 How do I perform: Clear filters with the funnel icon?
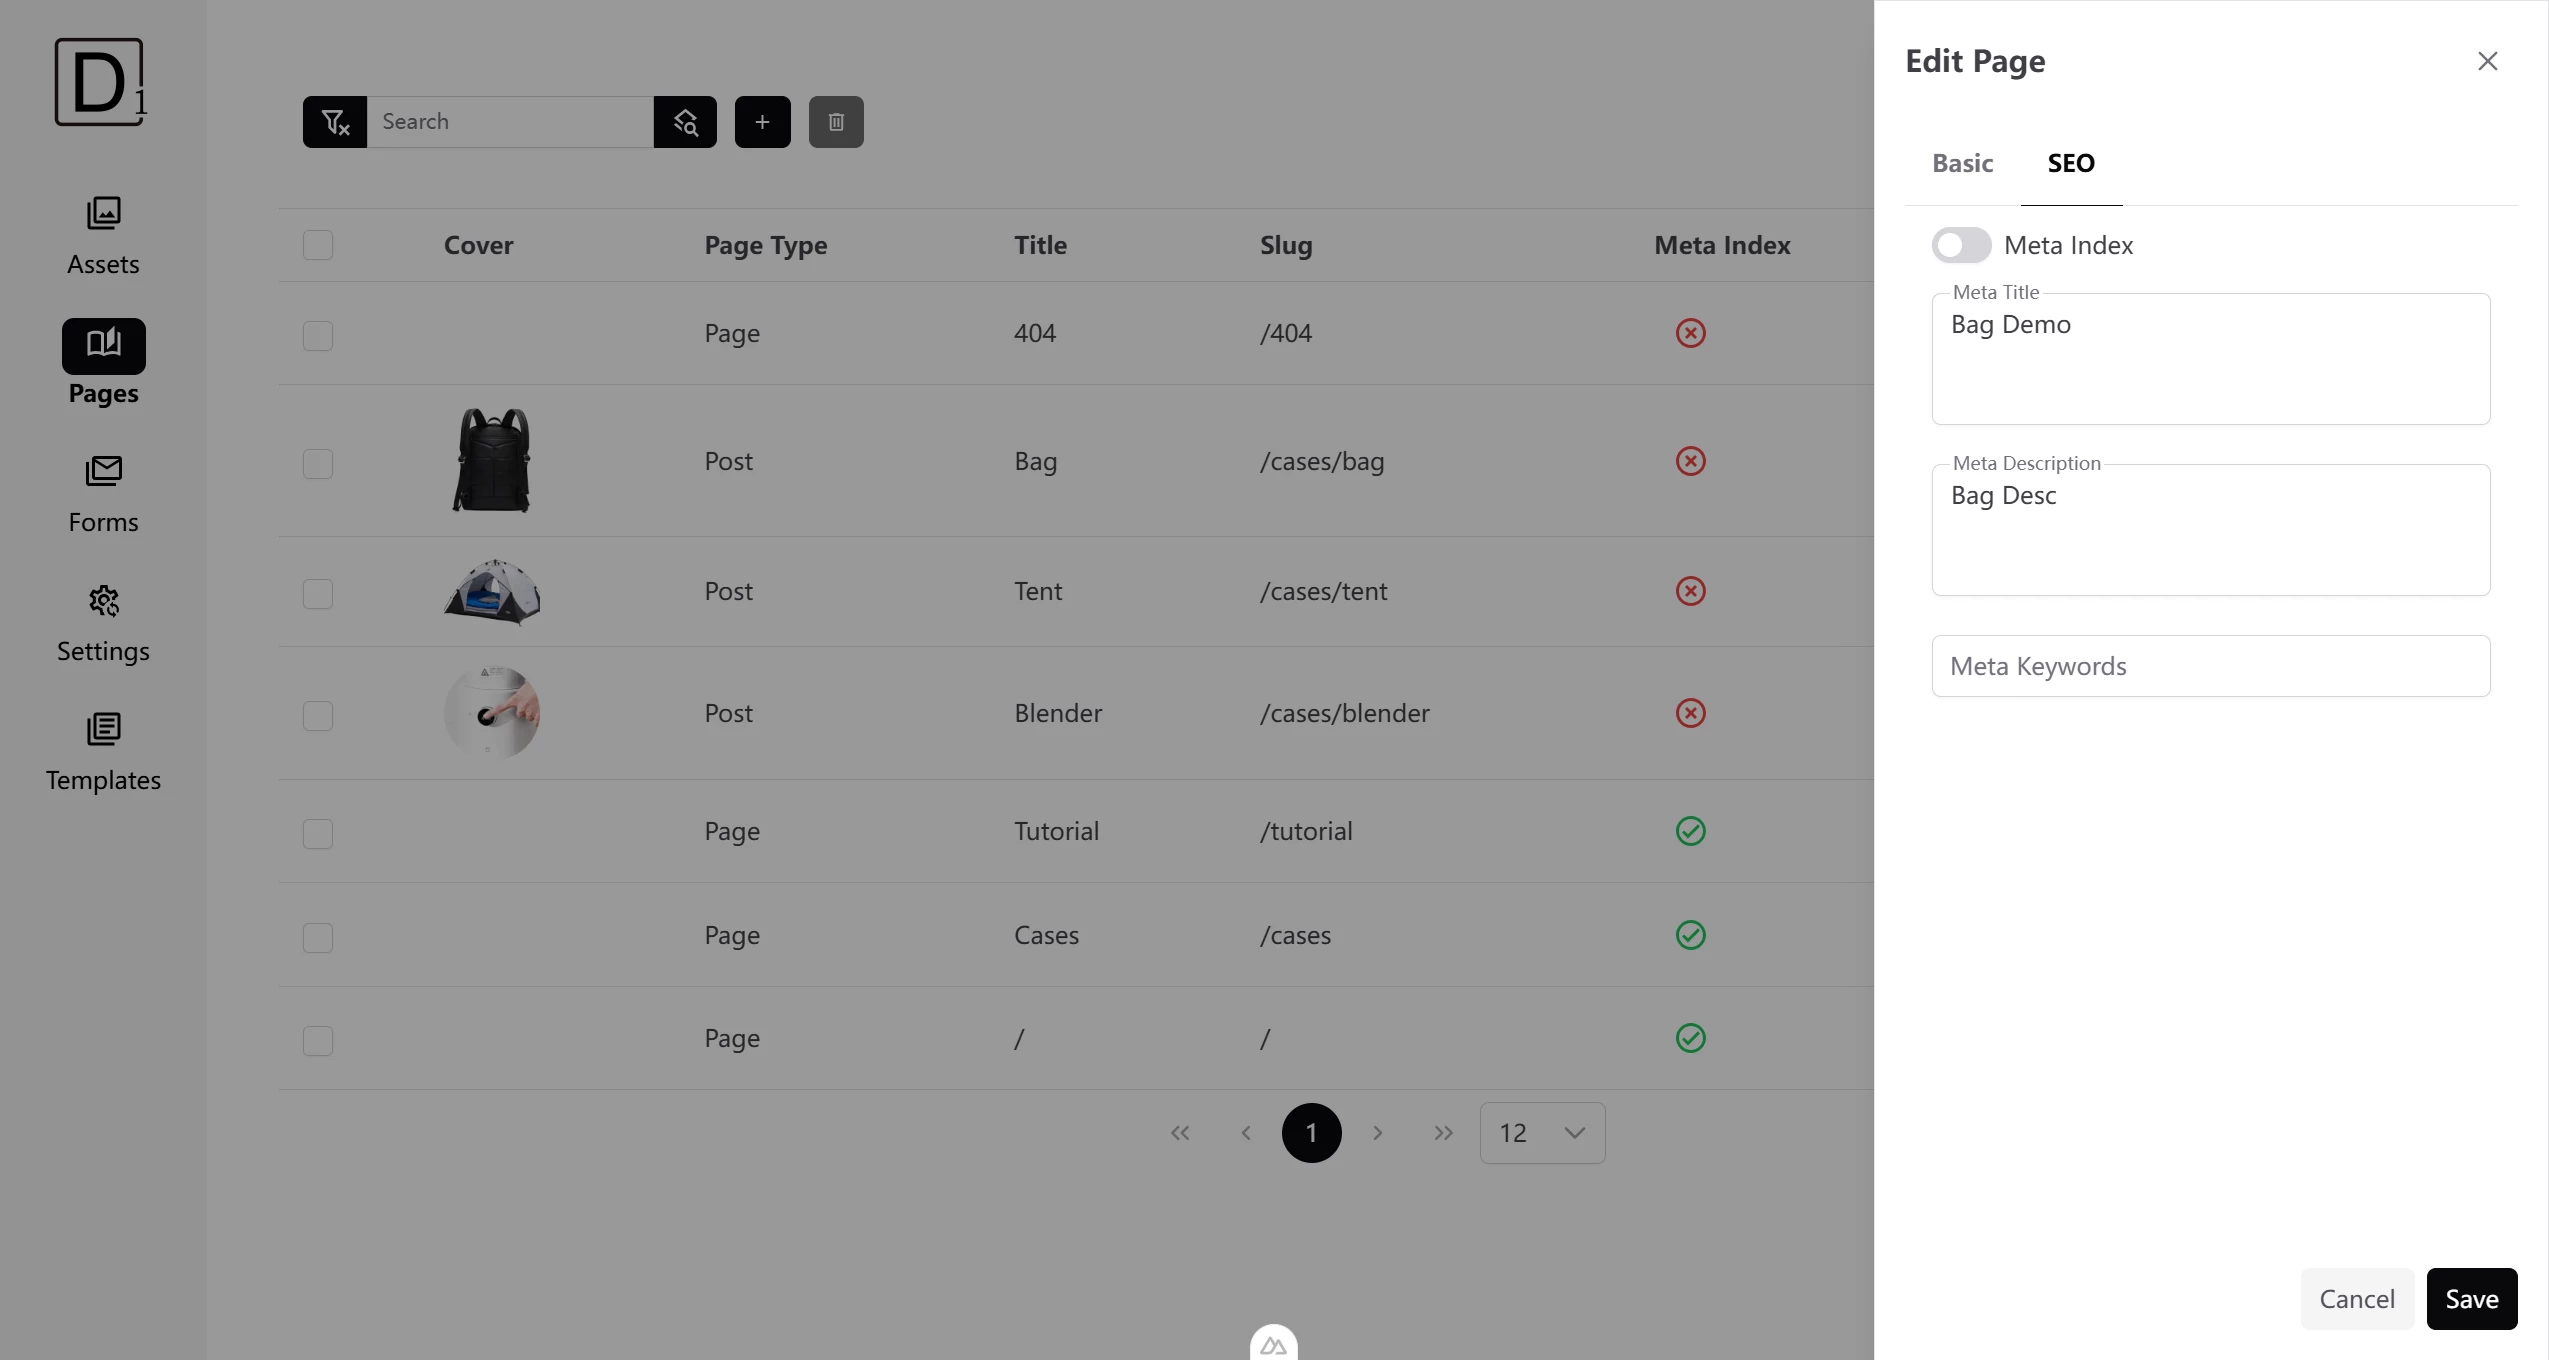coord(335,122)
